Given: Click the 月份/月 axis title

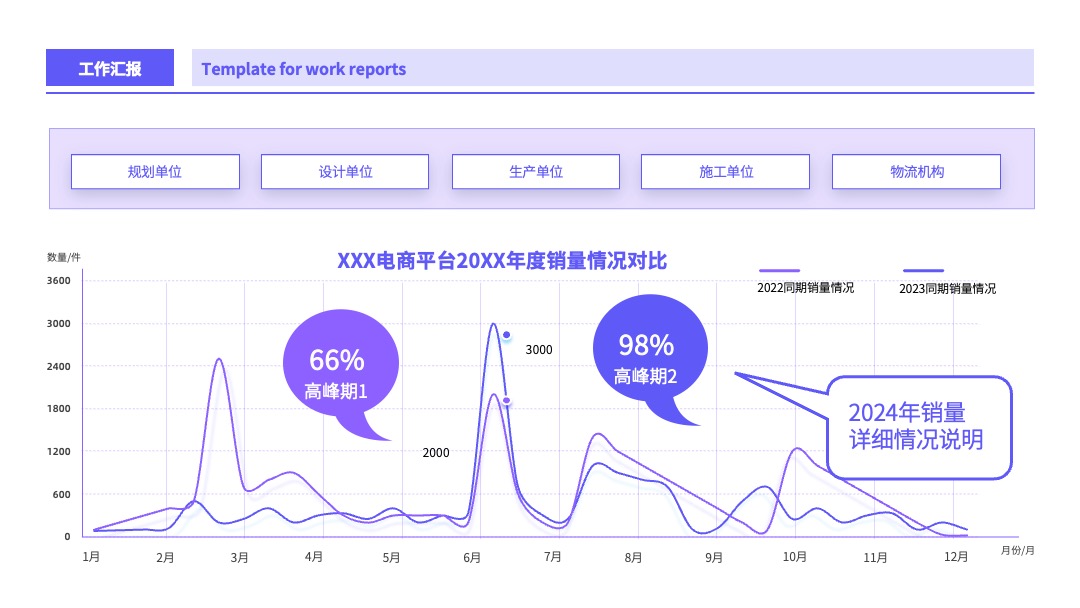Looking at the screenshot, I should pos(1017,550).
